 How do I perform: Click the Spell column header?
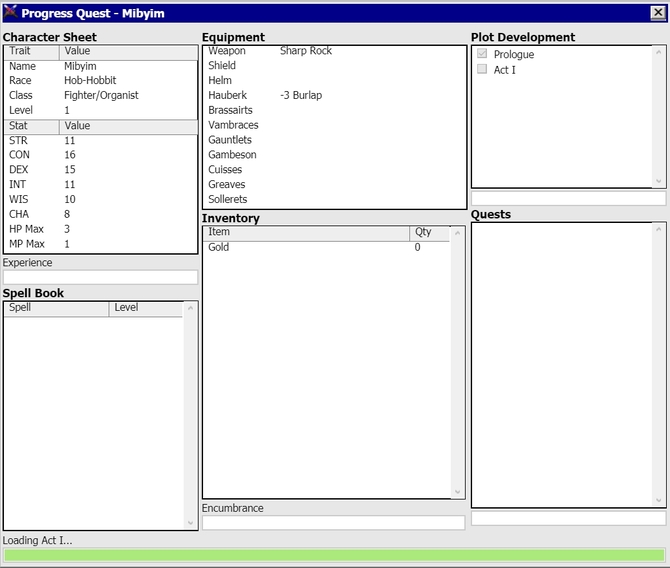56,308
